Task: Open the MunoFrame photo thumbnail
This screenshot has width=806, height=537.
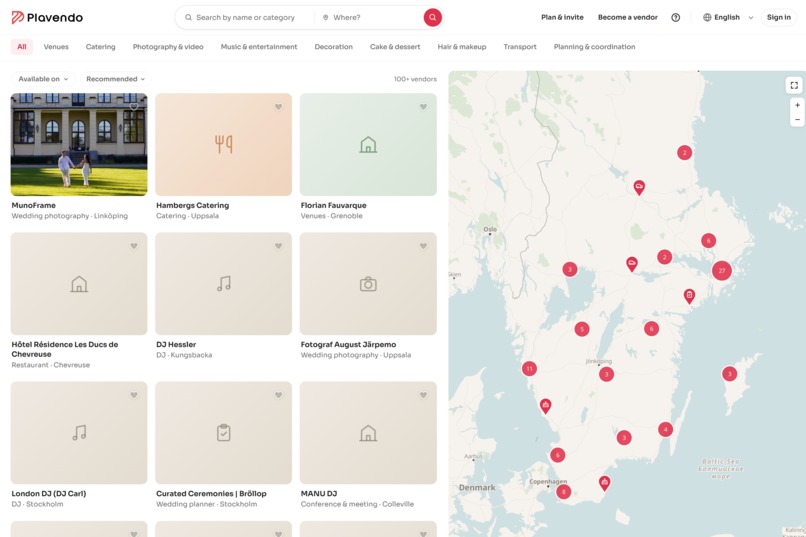Action: (79, 144)
